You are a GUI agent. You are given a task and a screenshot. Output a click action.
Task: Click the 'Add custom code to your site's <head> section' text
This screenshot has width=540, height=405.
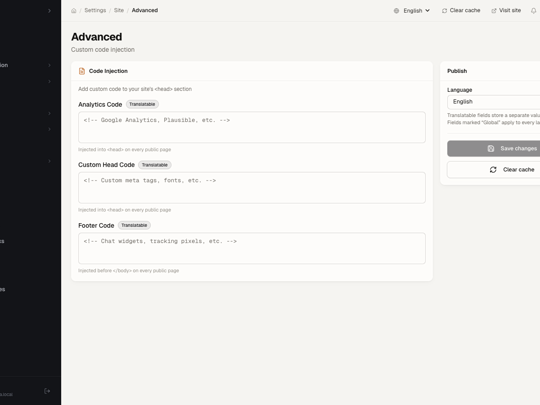(x=135, y=89)
